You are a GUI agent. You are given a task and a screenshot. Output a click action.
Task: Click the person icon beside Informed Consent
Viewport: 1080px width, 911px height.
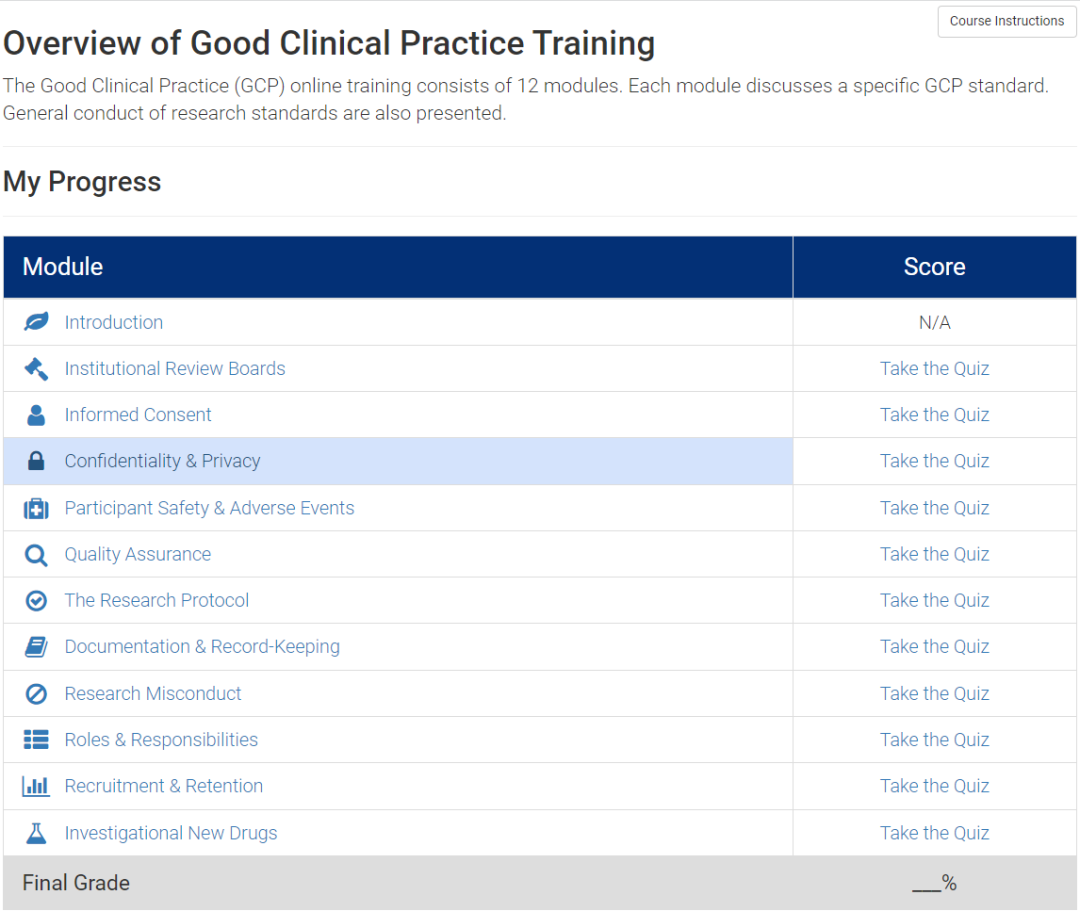point(36,415)
